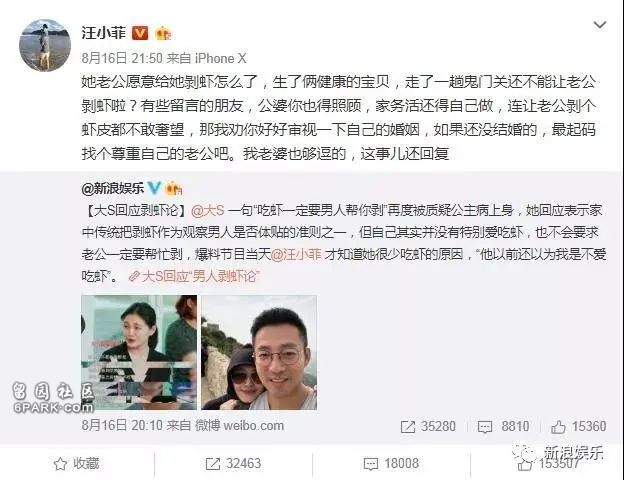Viewport: 624px width, 480px height.
Task: Open 汪小菲 username profile link
Action: (x=104, y=33)
